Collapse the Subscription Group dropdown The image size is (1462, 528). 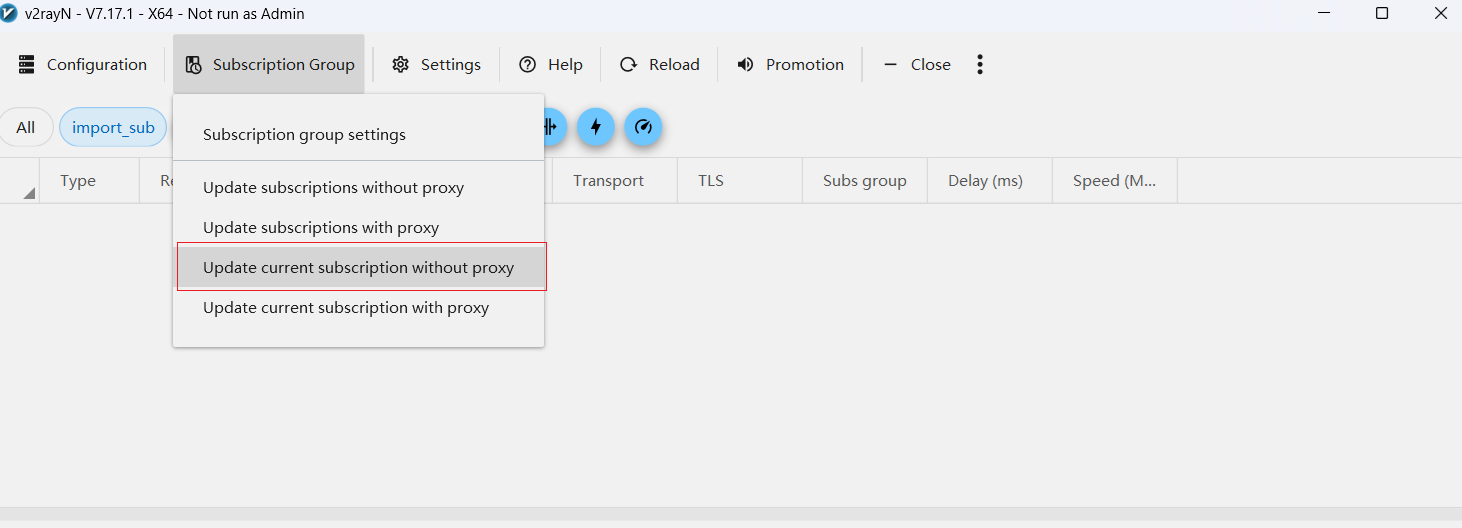(269, 65)
